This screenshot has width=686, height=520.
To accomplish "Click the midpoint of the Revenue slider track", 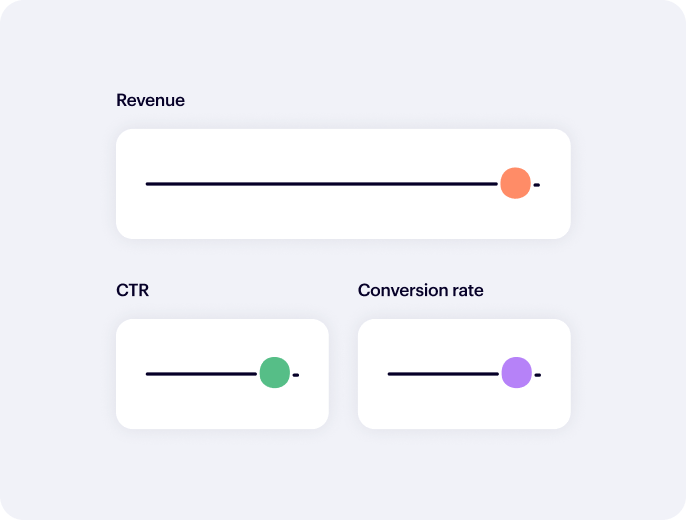I will tap(343, 184).
